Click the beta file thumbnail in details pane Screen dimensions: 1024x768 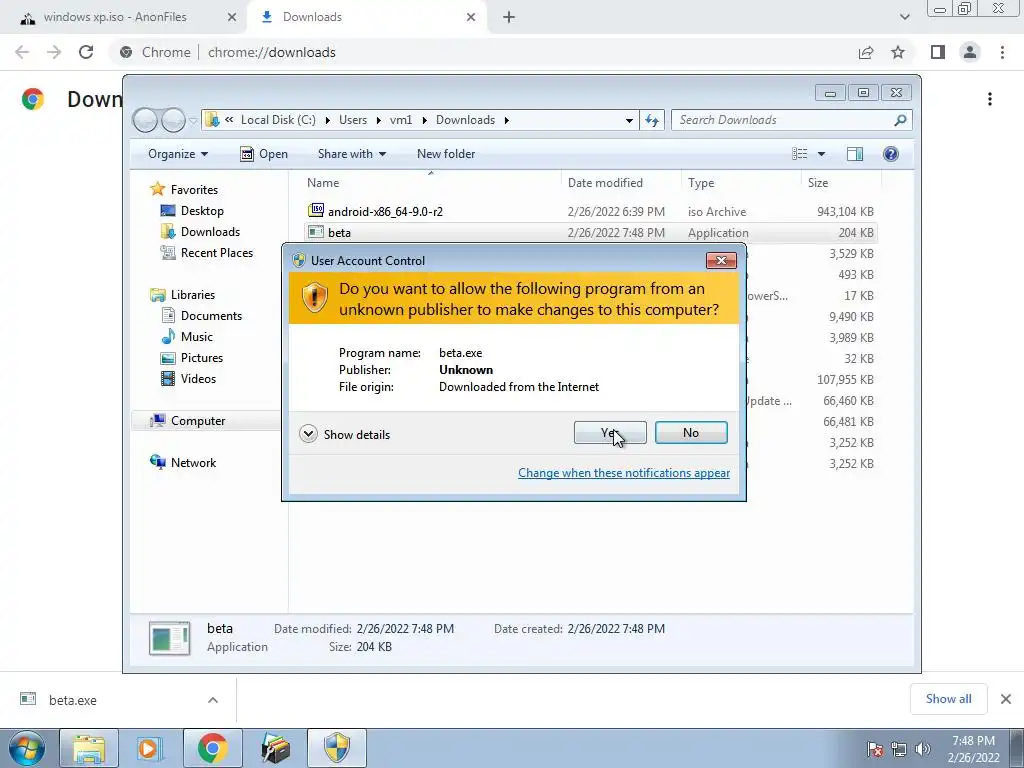tap(170, 638)
